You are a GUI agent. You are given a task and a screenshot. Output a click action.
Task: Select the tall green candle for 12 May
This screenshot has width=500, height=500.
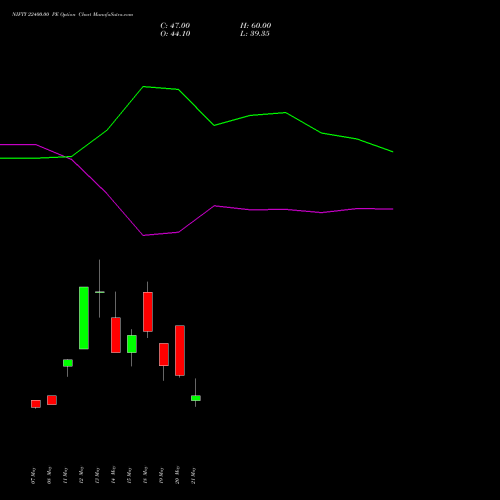point(84,318)
